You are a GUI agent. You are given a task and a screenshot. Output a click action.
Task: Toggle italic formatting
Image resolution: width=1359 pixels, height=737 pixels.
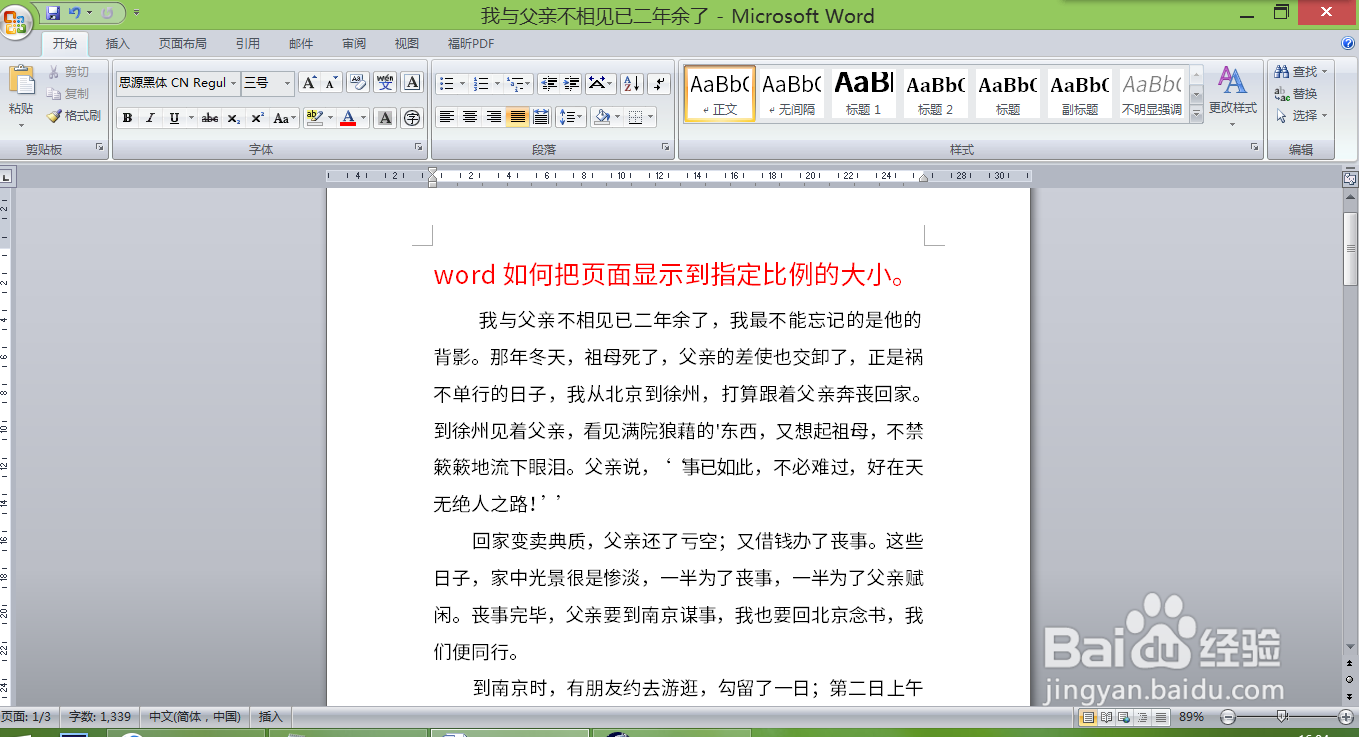click(150, 118)
